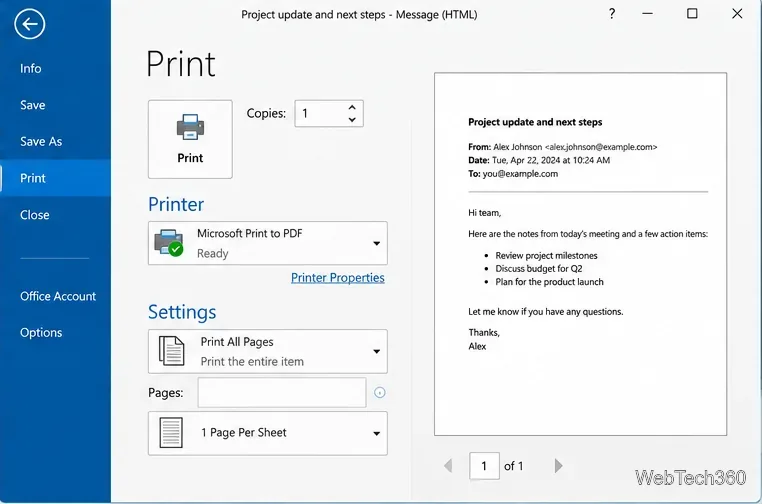
Task: Click the 'To: you@example.com' line
Action: [x=513, y=174]
